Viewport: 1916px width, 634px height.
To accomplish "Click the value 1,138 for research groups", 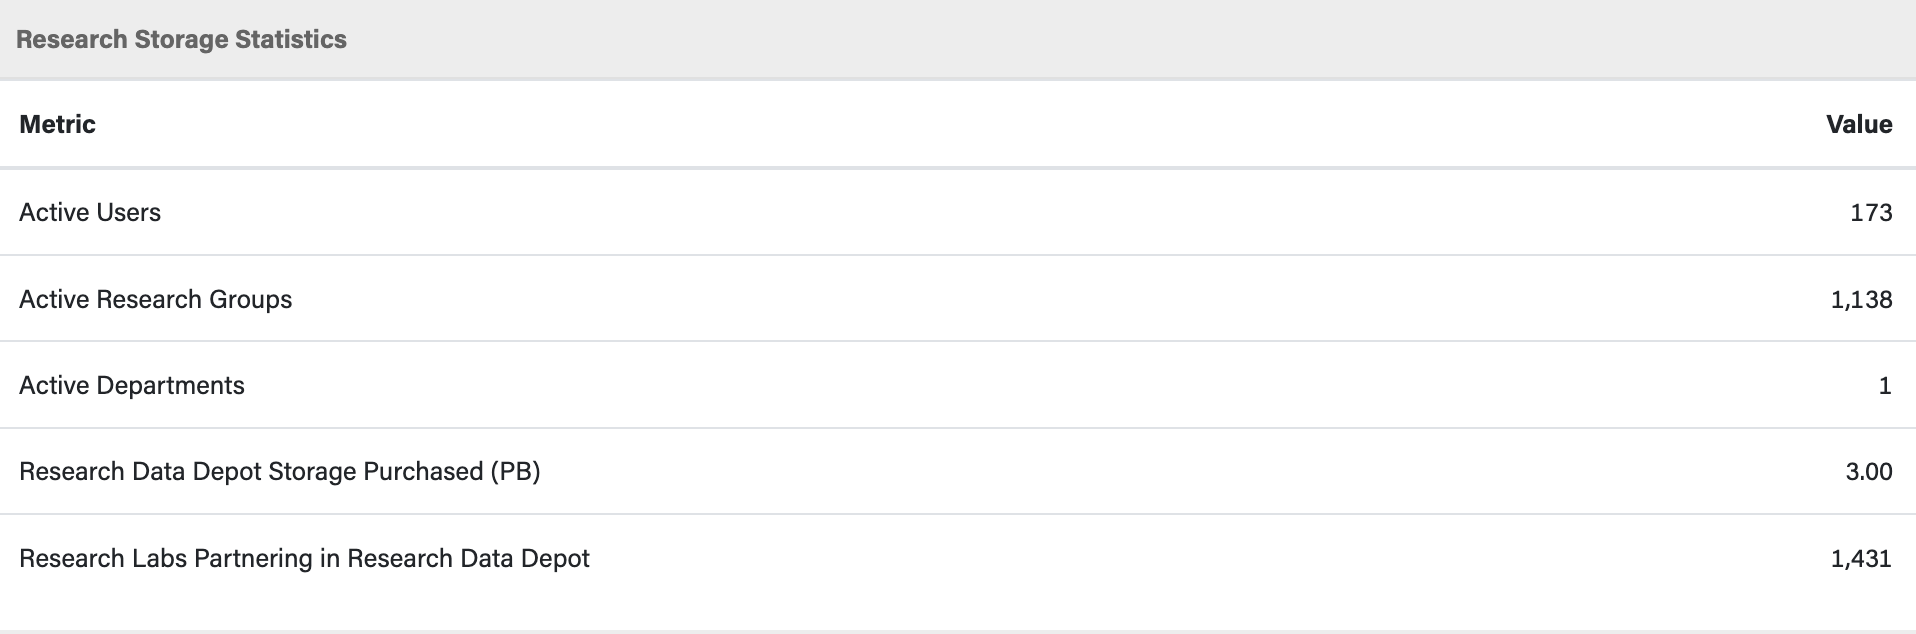I will [x=1861, y=299].
